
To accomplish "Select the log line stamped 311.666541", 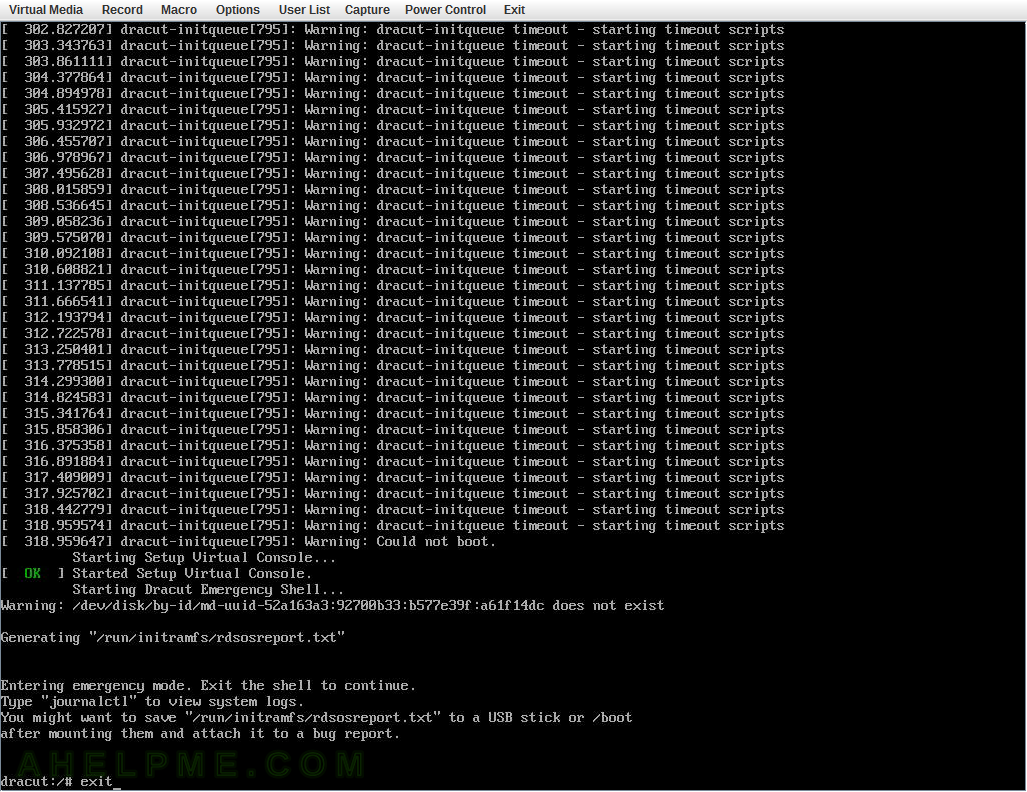I will 392,301.
